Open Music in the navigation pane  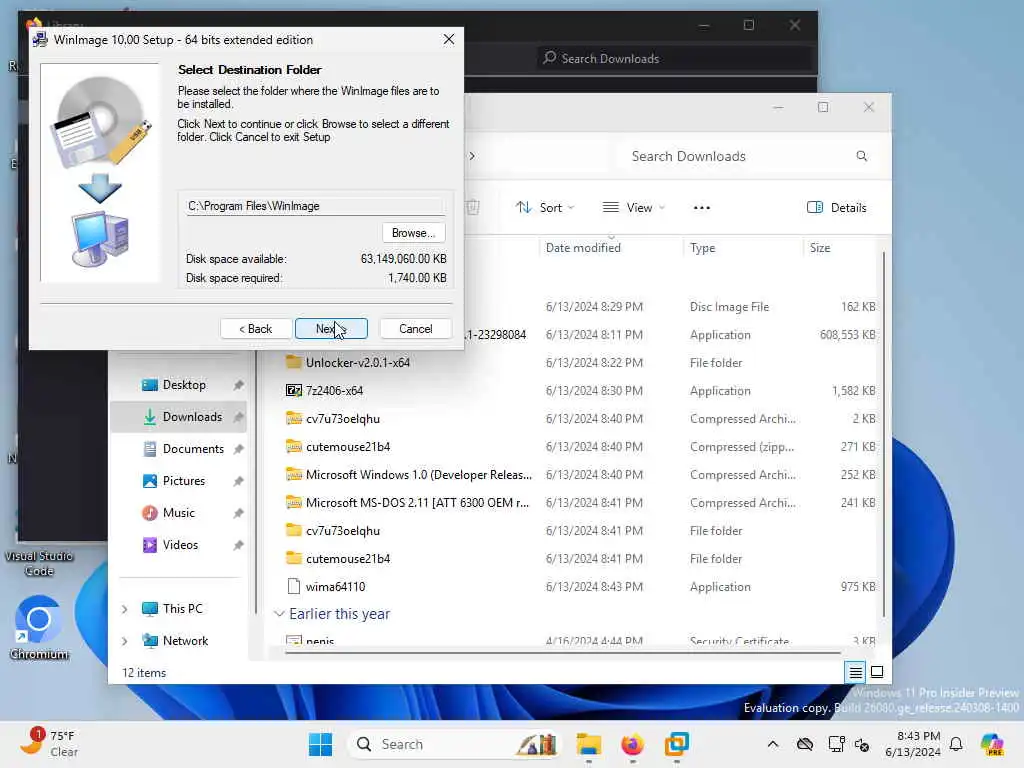178,513
